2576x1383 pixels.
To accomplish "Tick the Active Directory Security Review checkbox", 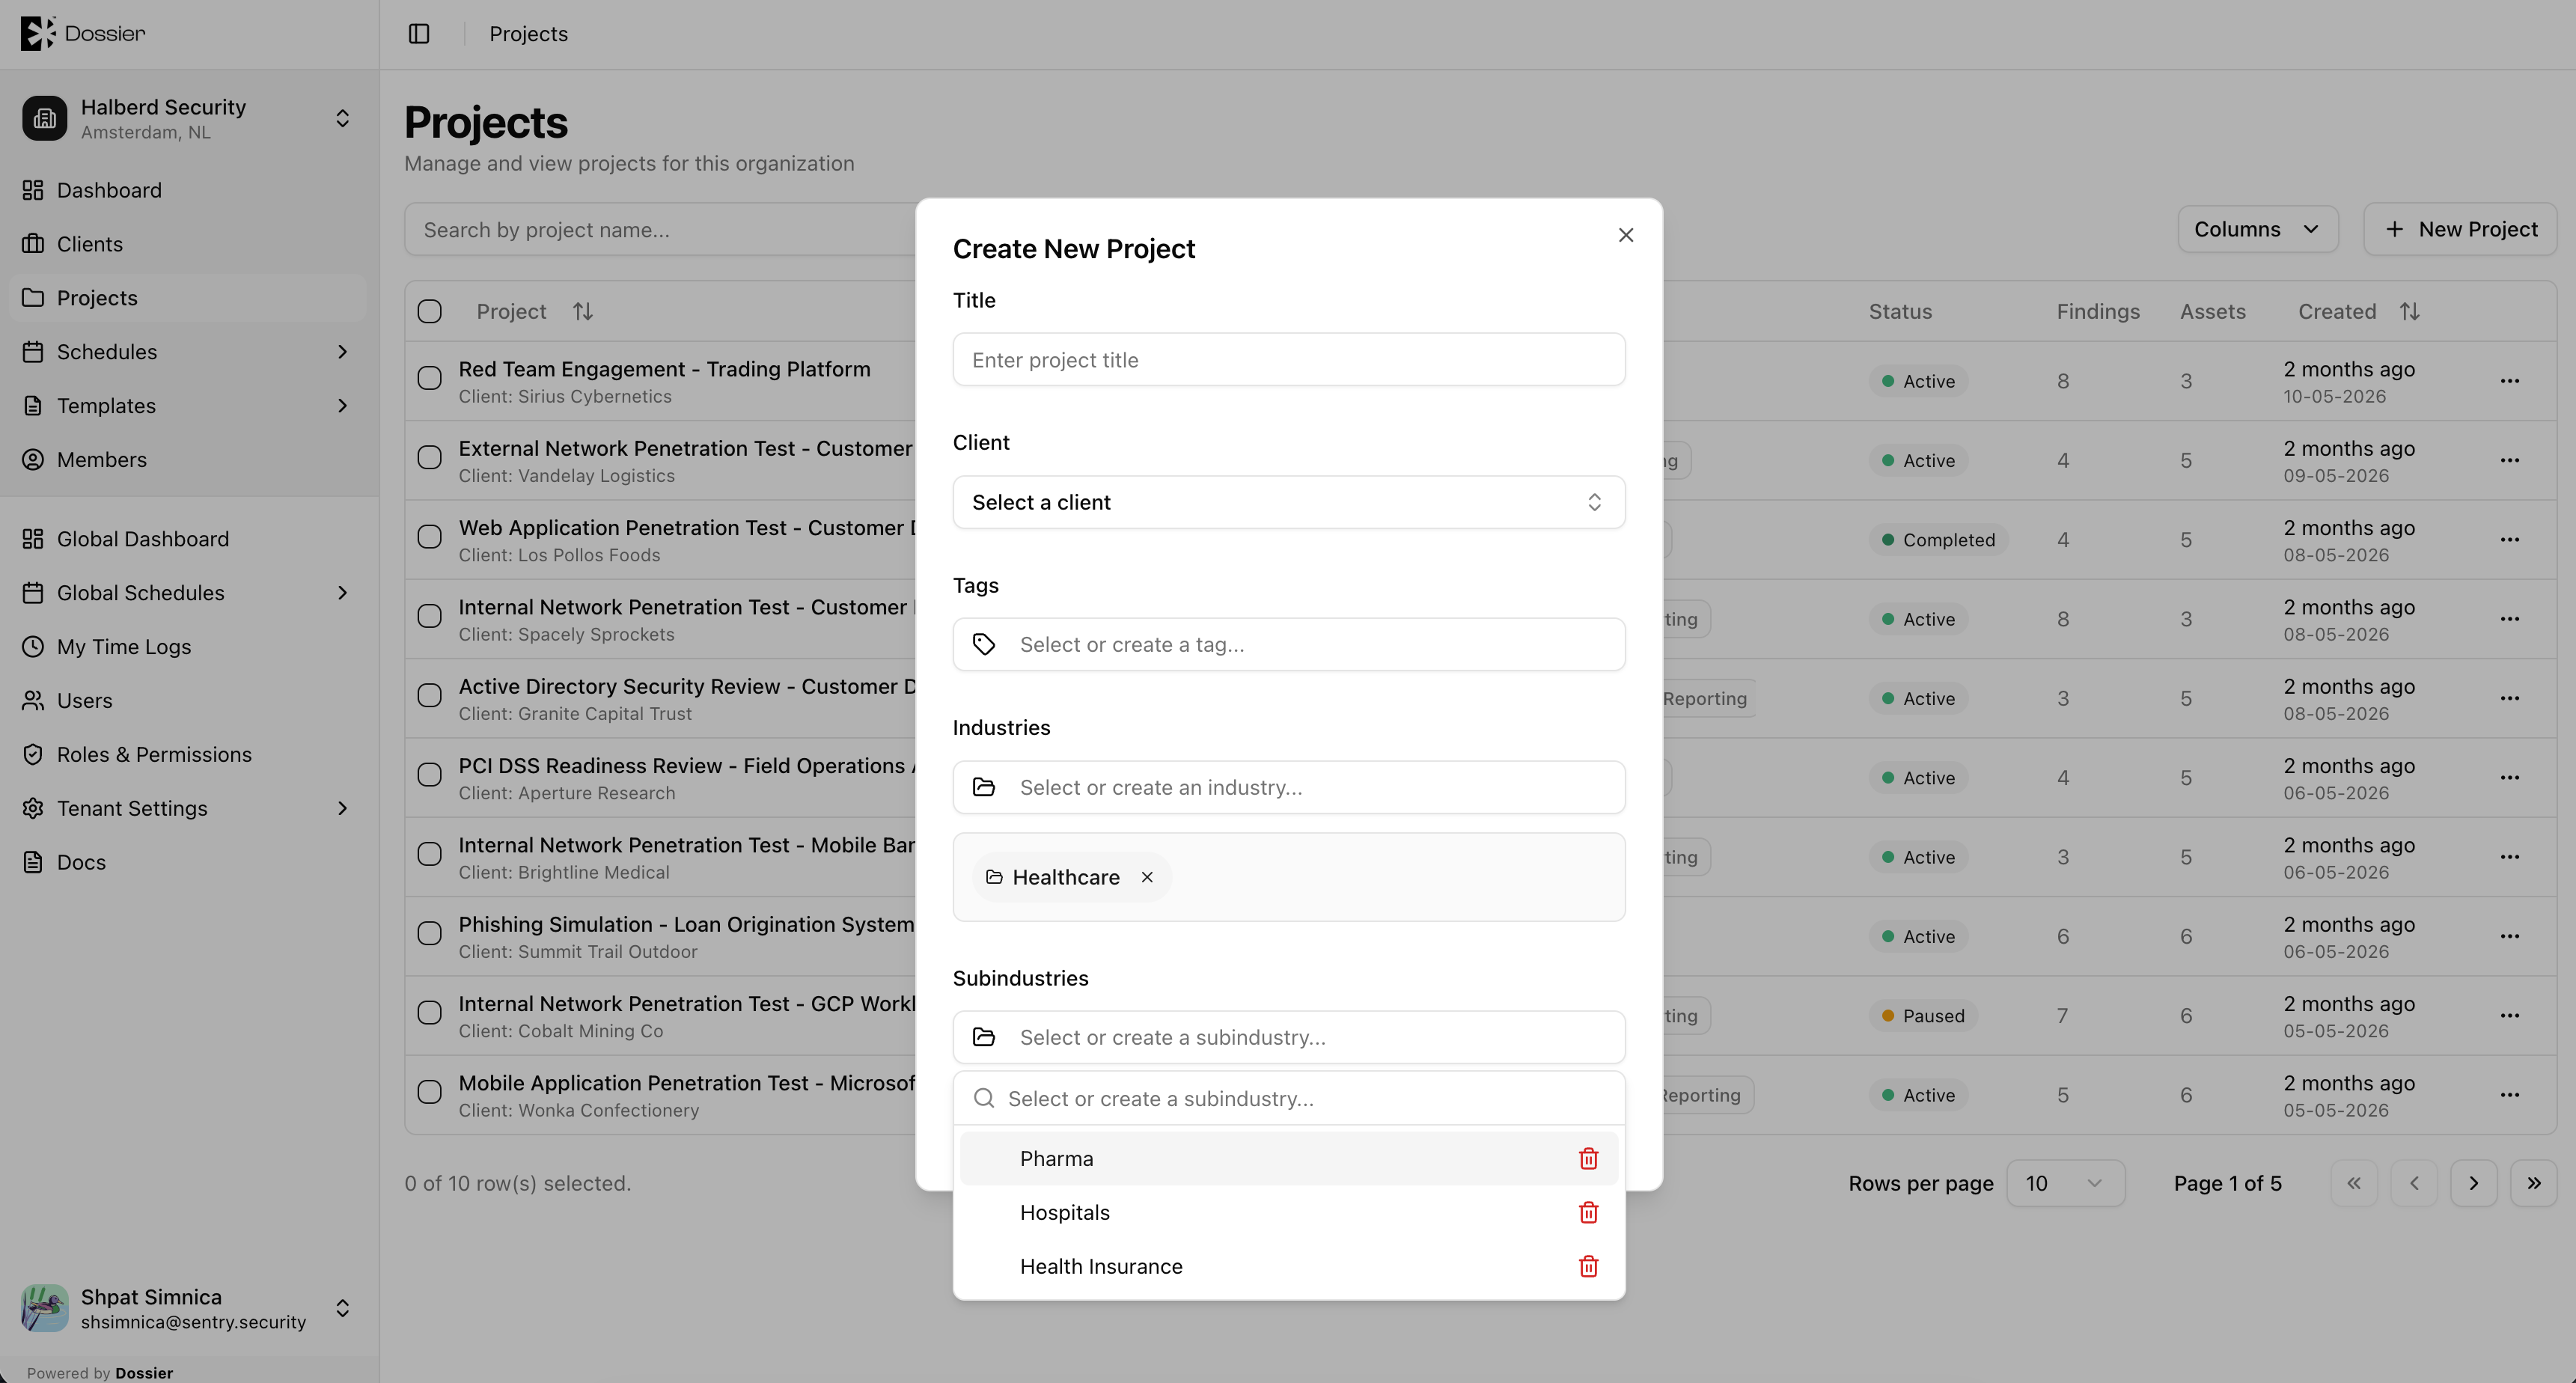I will point(430,696).
